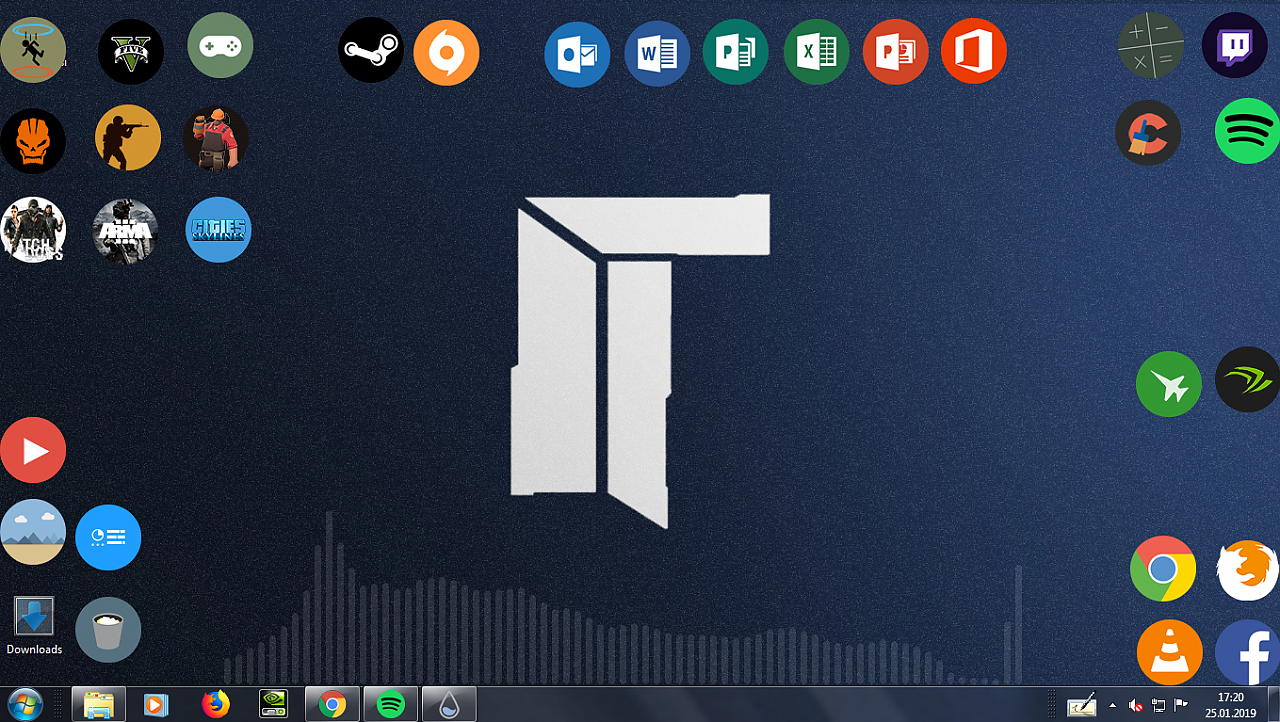1280x722 pixels.
Task: Open the network tray icon
Action: coord(1158,705)
